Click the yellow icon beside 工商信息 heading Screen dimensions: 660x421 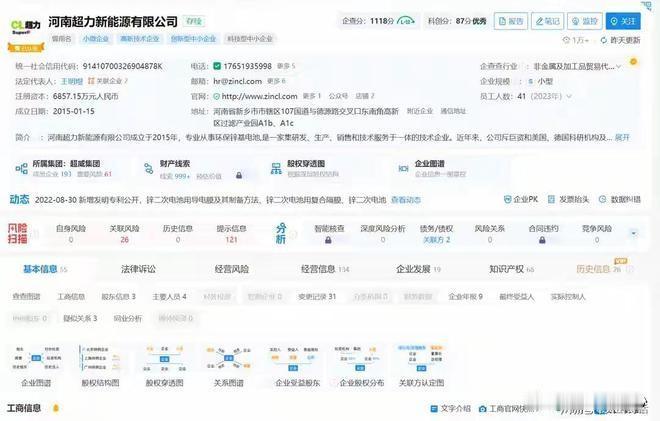coord(55,408)
